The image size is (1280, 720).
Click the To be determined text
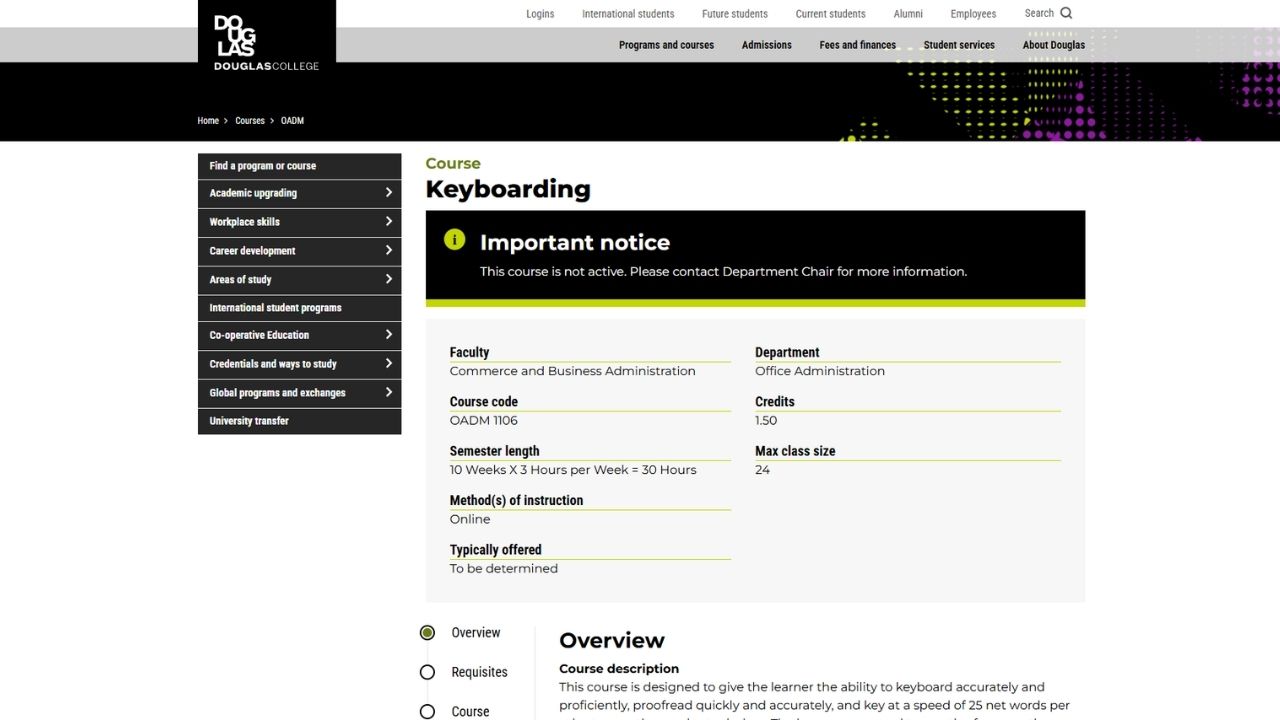tap(504, 568)
